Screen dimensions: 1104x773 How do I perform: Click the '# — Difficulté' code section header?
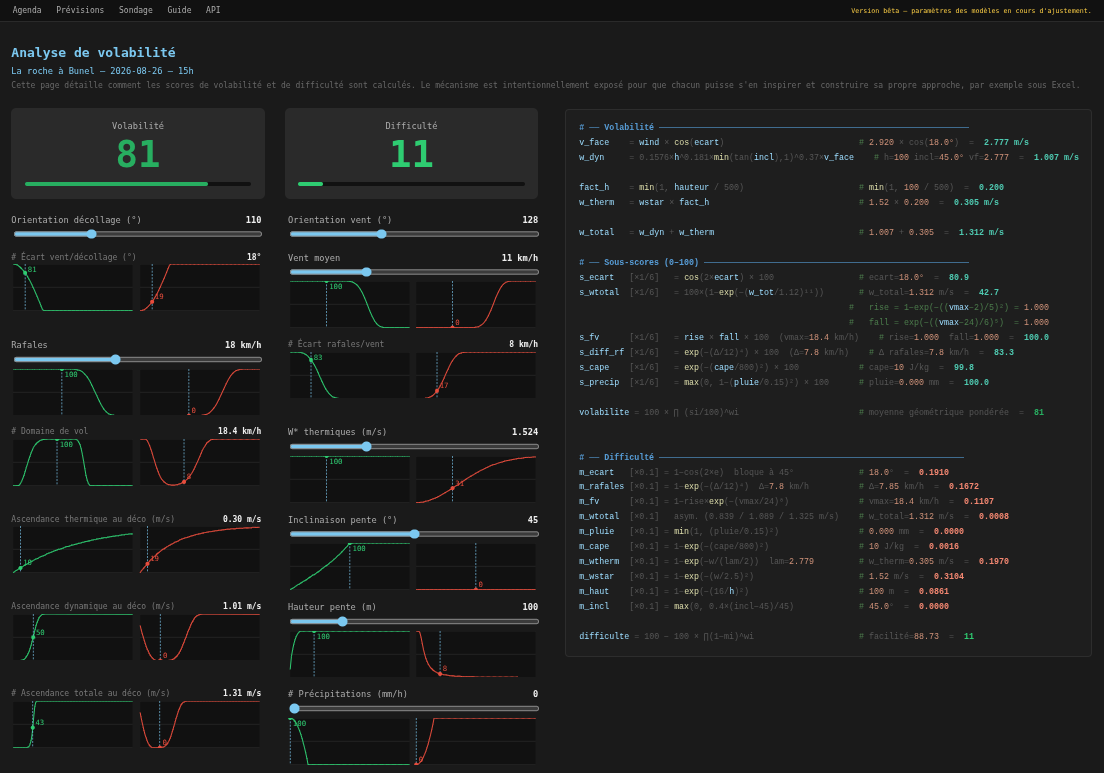click(771, 457)
